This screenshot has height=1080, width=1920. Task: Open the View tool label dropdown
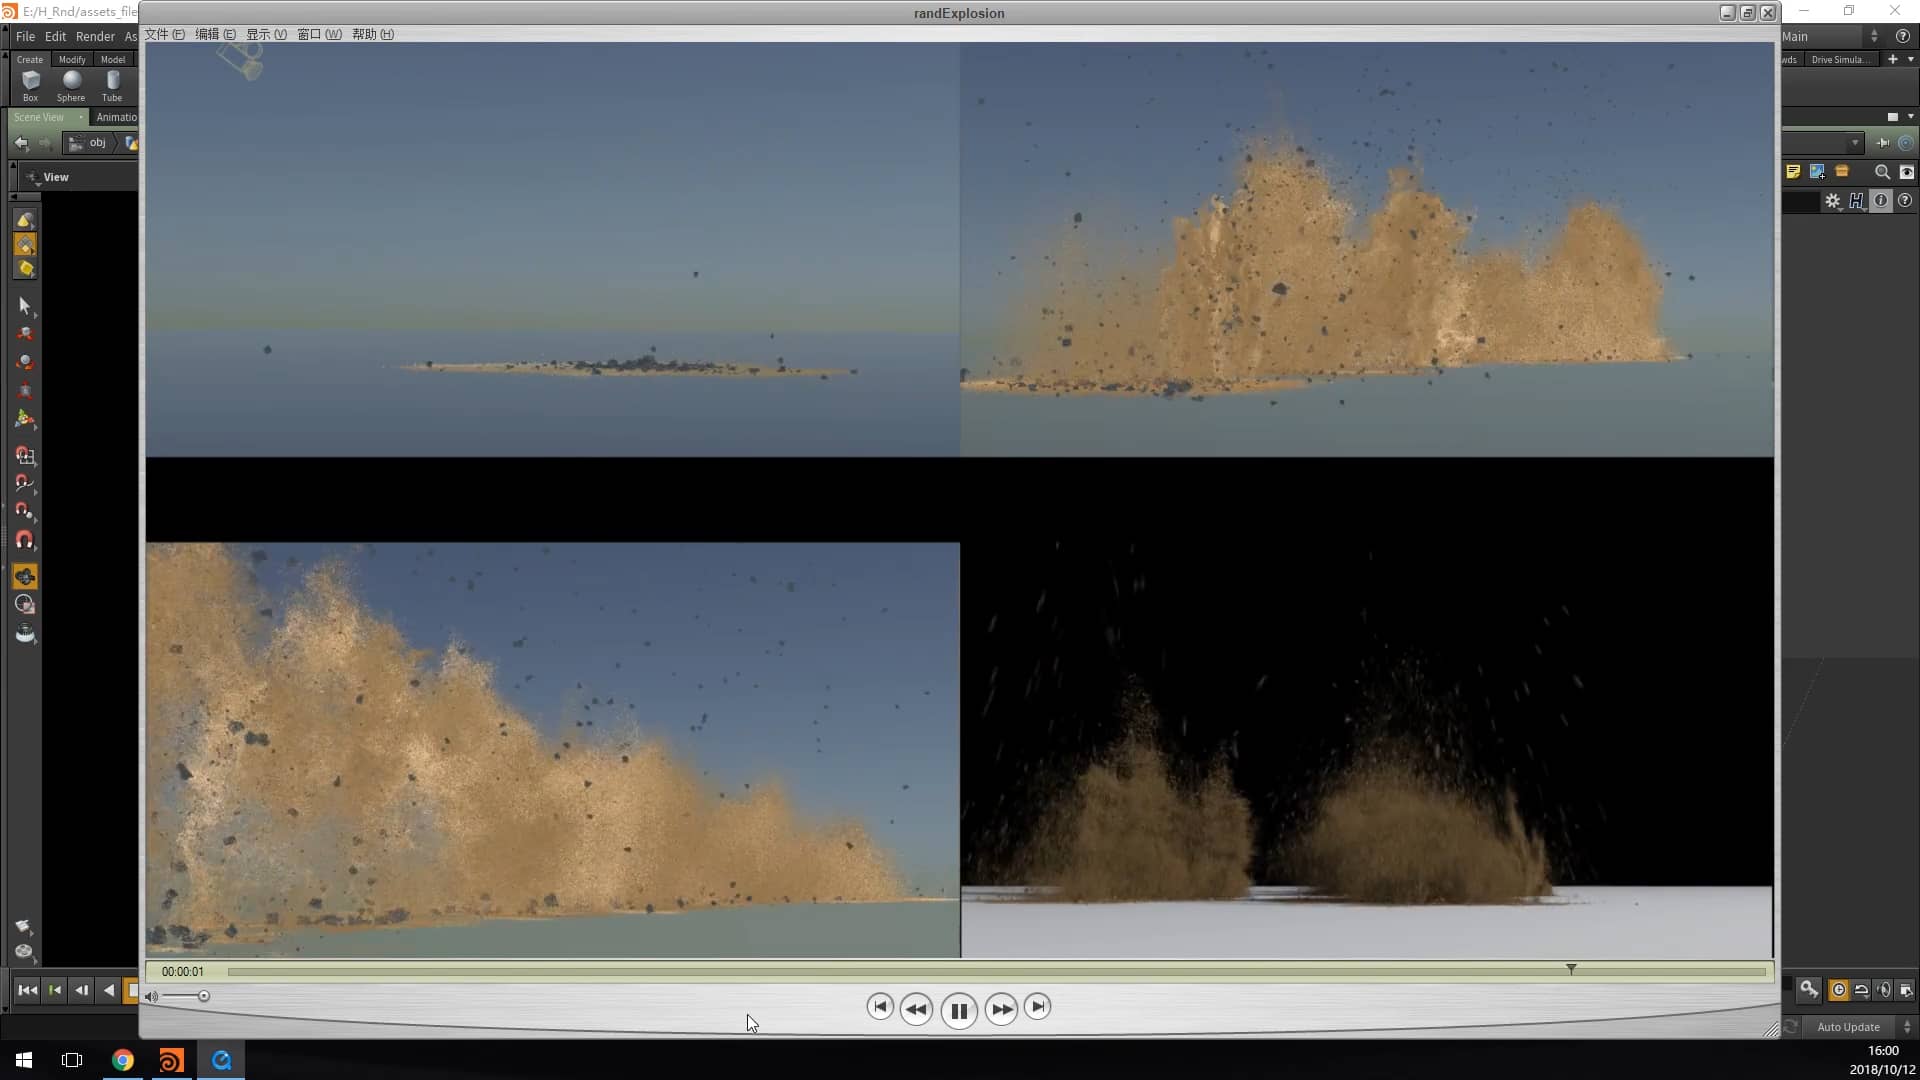pos(49,177)
